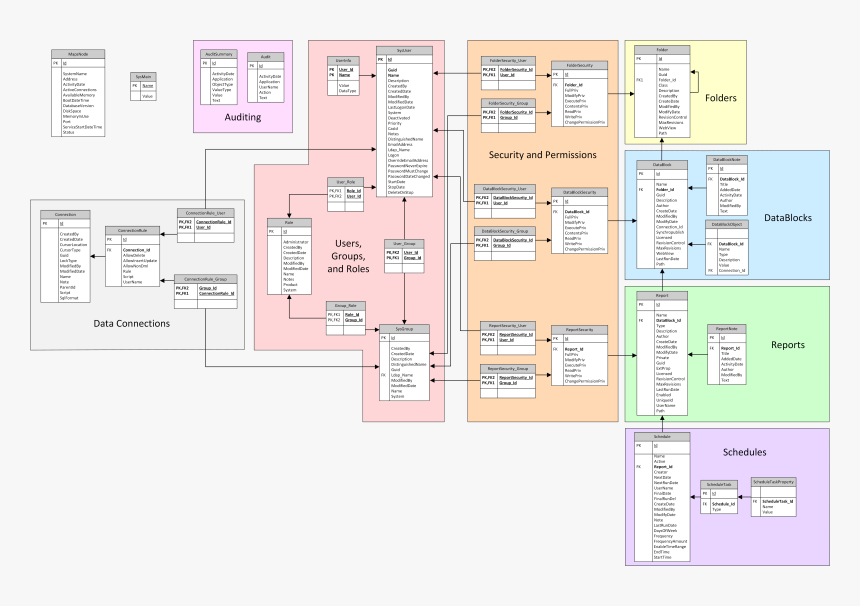Viewport: 860px width, 606px height.
Task: Select the SysGroup table header
Action: coord(404,329)
